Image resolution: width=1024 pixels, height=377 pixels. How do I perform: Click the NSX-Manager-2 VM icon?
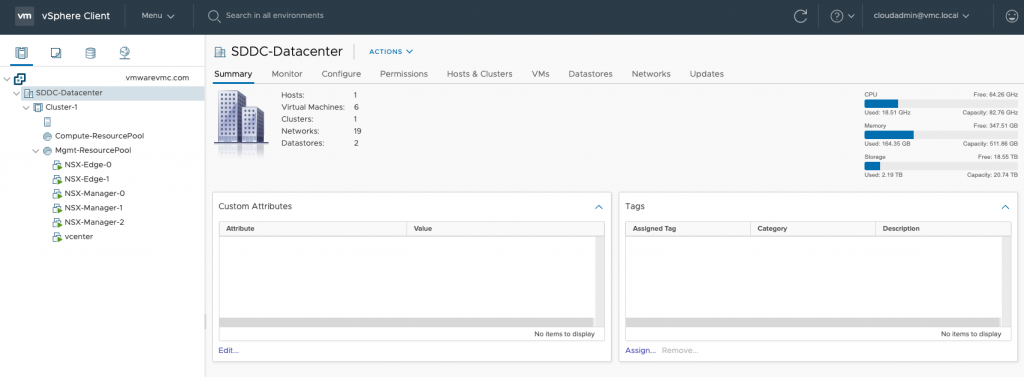(x=56, y=222)
